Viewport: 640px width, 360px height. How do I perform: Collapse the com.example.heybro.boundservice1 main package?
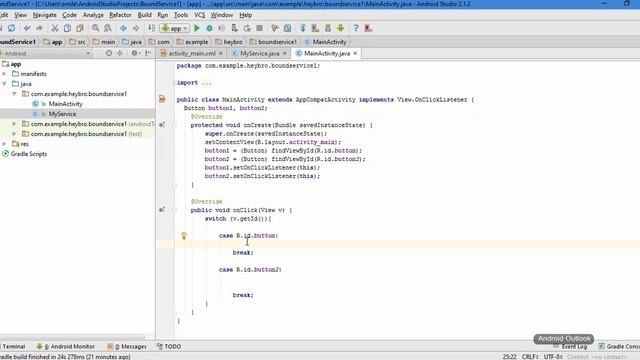point(14,94)
